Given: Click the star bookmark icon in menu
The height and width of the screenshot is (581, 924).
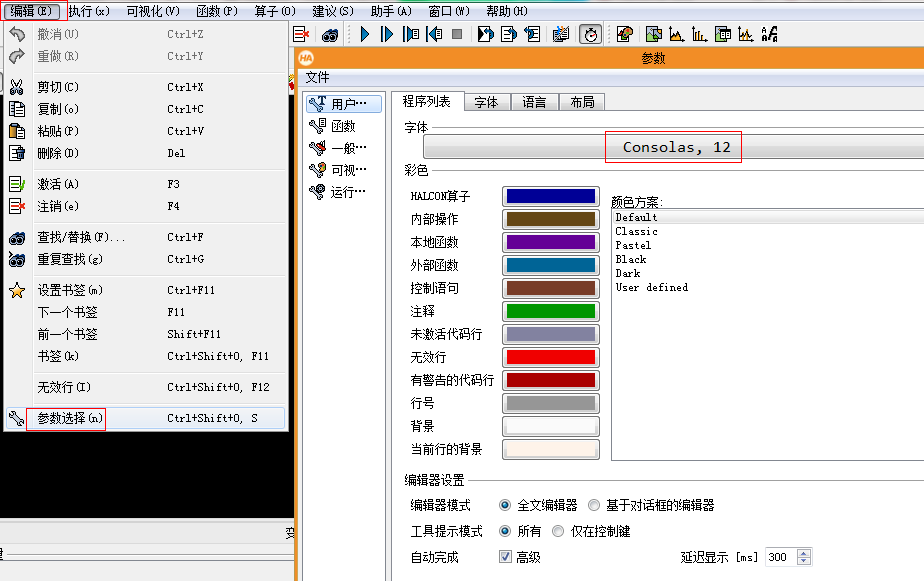Looking at the screenshot, I should [x=16, y=290].
